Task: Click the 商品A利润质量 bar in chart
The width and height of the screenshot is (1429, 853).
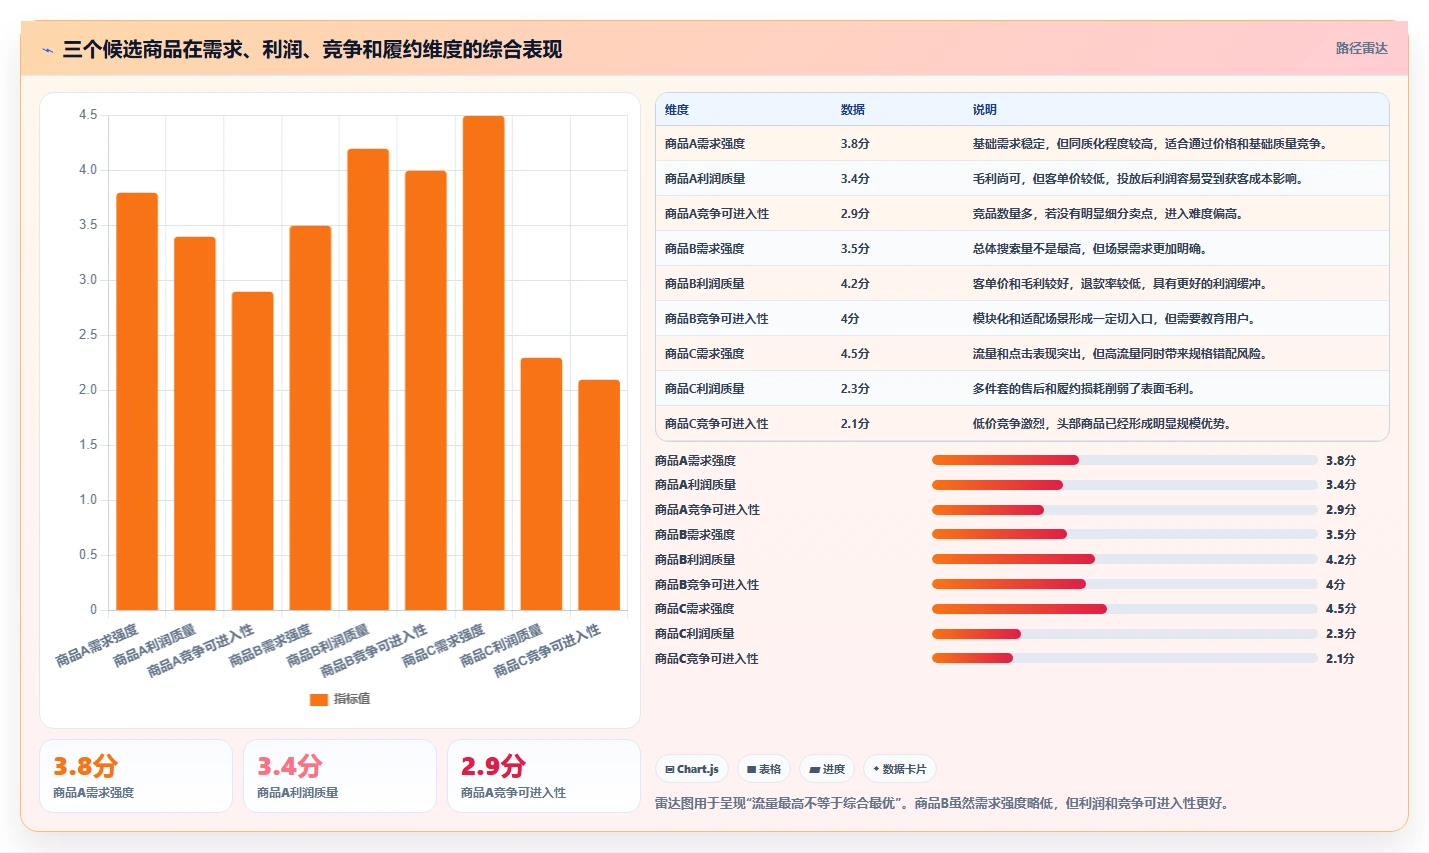Action: 195,423
